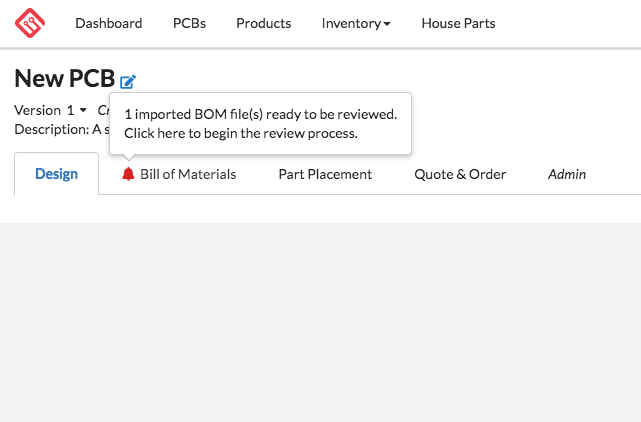
Task: Select the Design tab
Action: [x=56, y=174]
